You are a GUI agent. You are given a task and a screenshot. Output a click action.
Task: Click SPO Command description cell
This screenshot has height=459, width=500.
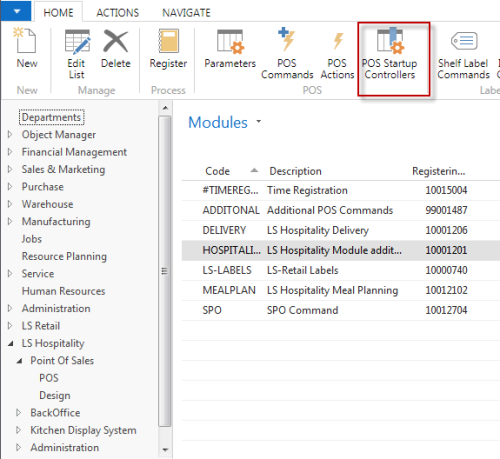(x=302, y=310)
